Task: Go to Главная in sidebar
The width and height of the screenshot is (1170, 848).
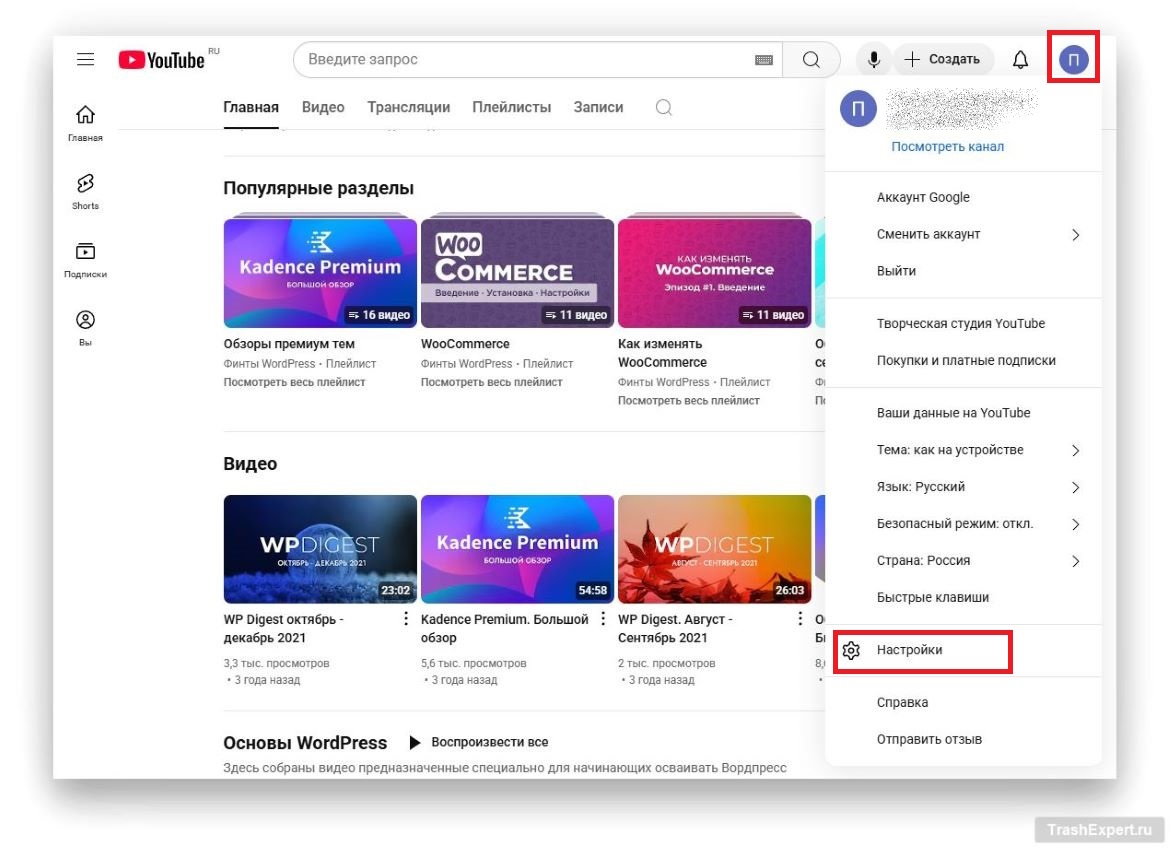Action: pyautogui.click(x=86, y=123)
